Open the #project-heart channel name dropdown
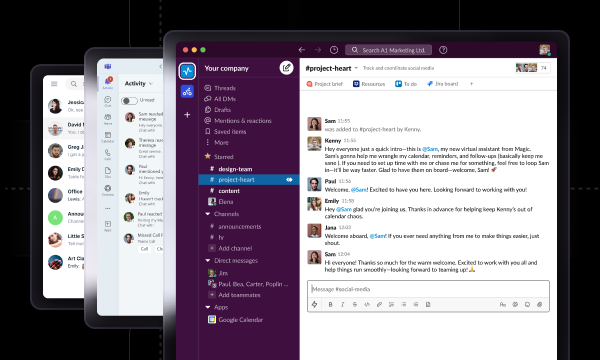Viewport: 600px width, 360px height. (356, 68)
